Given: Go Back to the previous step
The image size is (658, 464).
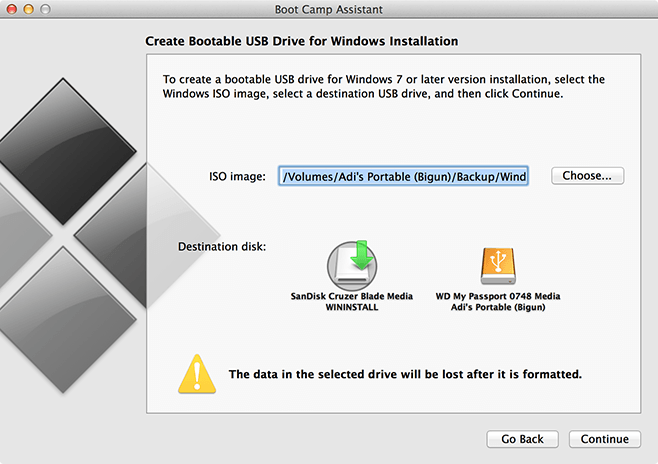Looking at the screenshot, I should (522, 439).
